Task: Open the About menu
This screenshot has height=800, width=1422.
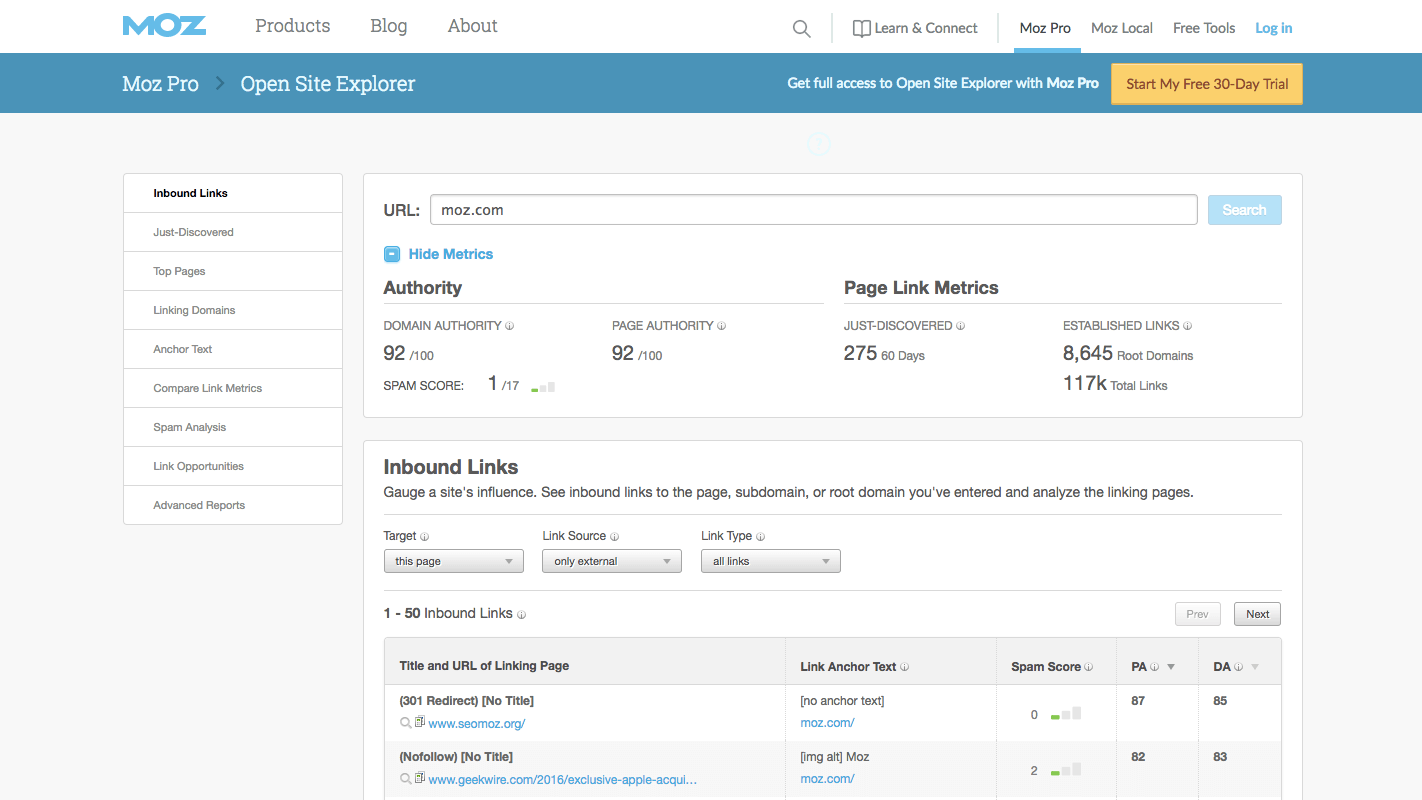Action: coord(473,26)
